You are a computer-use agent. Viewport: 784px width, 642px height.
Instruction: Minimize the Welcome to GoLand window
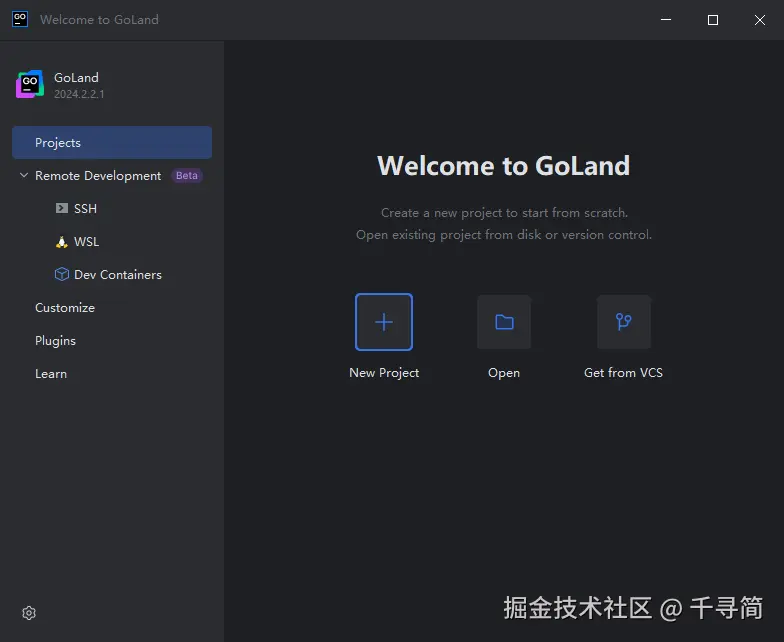point(666,20)
